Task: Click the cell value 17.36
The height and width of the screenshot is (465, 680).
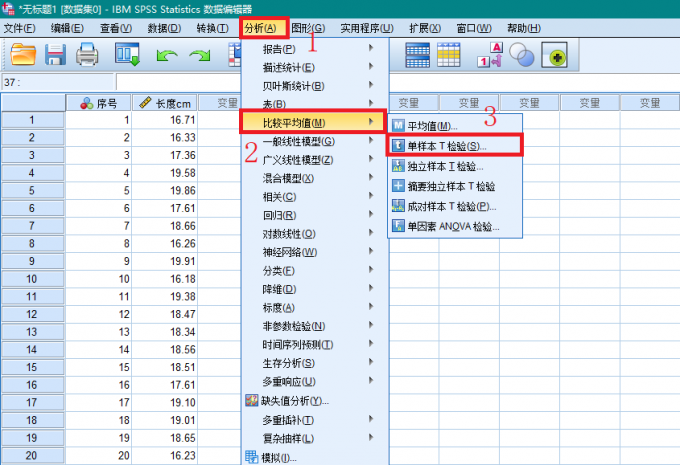Action: 164,155
